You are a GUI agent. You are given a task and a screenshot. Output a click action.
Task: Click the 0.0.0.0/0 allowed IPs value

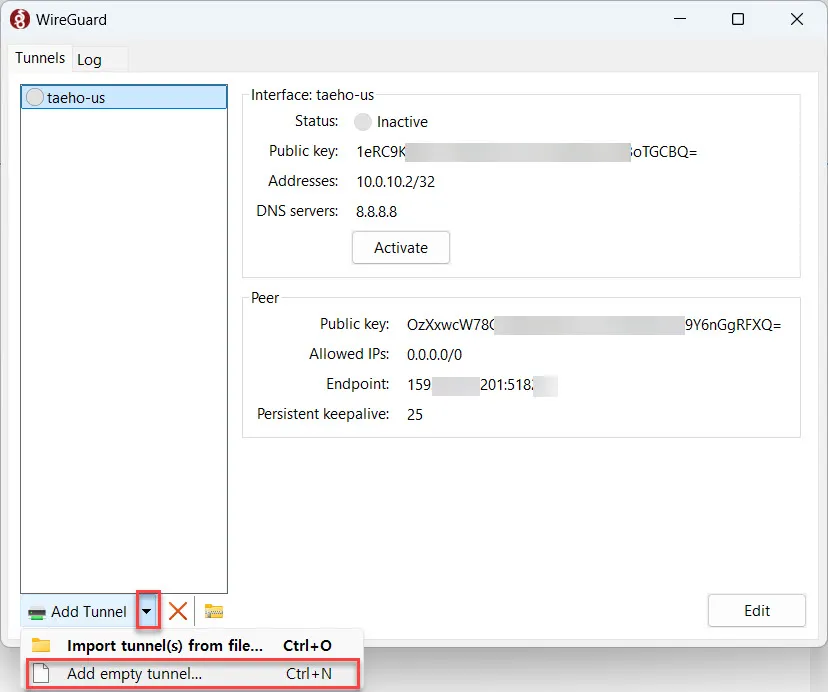coord(434,354)
